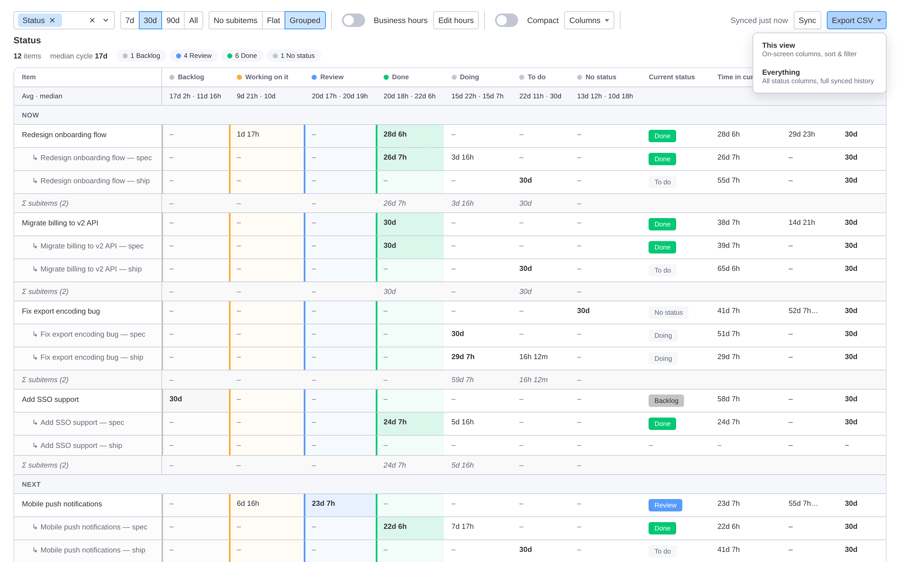Open the Mobile push notifications item
Image resolution: width=900 pixels, height=562 pixels.
pos(62,505)
